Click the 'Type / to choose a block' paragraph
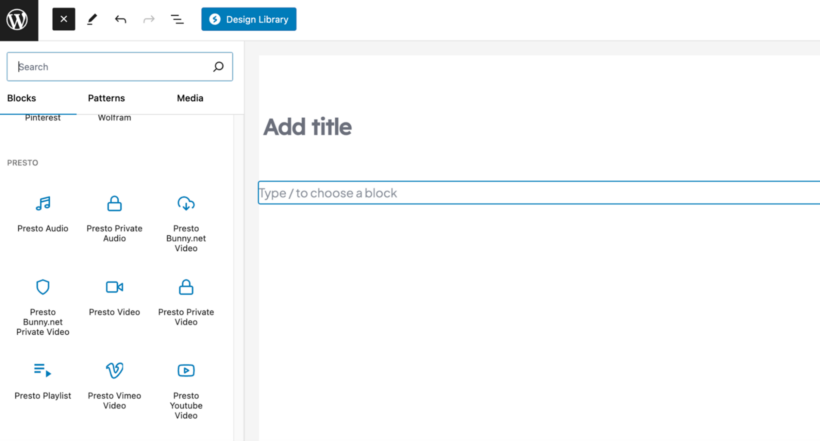 click(x=539, y=193)
